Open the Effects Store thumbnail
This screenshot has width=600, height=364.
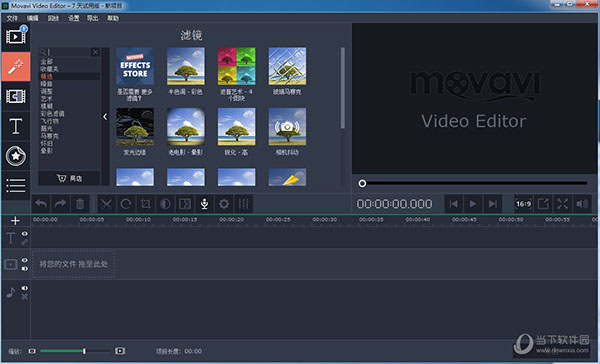[135, 66]
